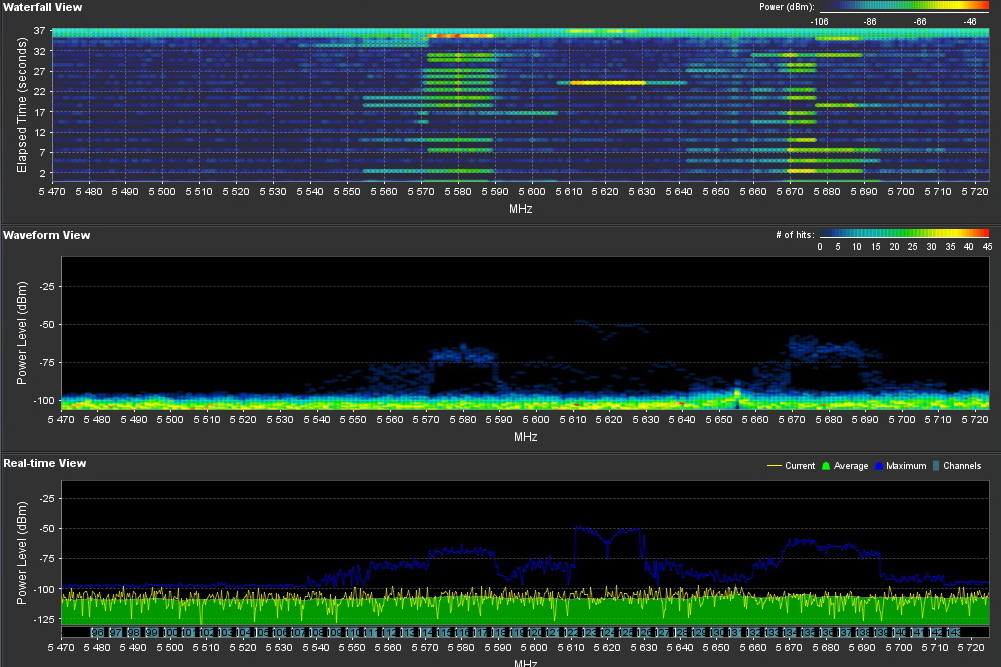Screen dimensions: 1001x667
Task: Click the 'Power (dBm):' legend label
Action: coord(786,7)
